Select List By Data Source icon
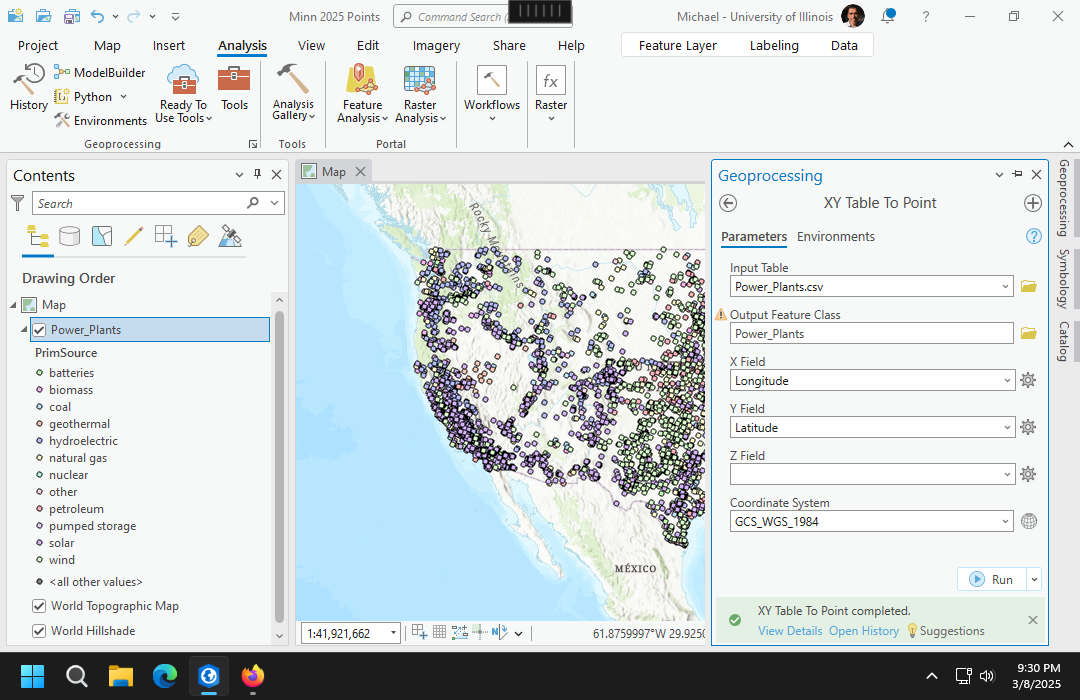This screenshot has width=1080, height=700. pyautogui.click(x=70, y=236)
